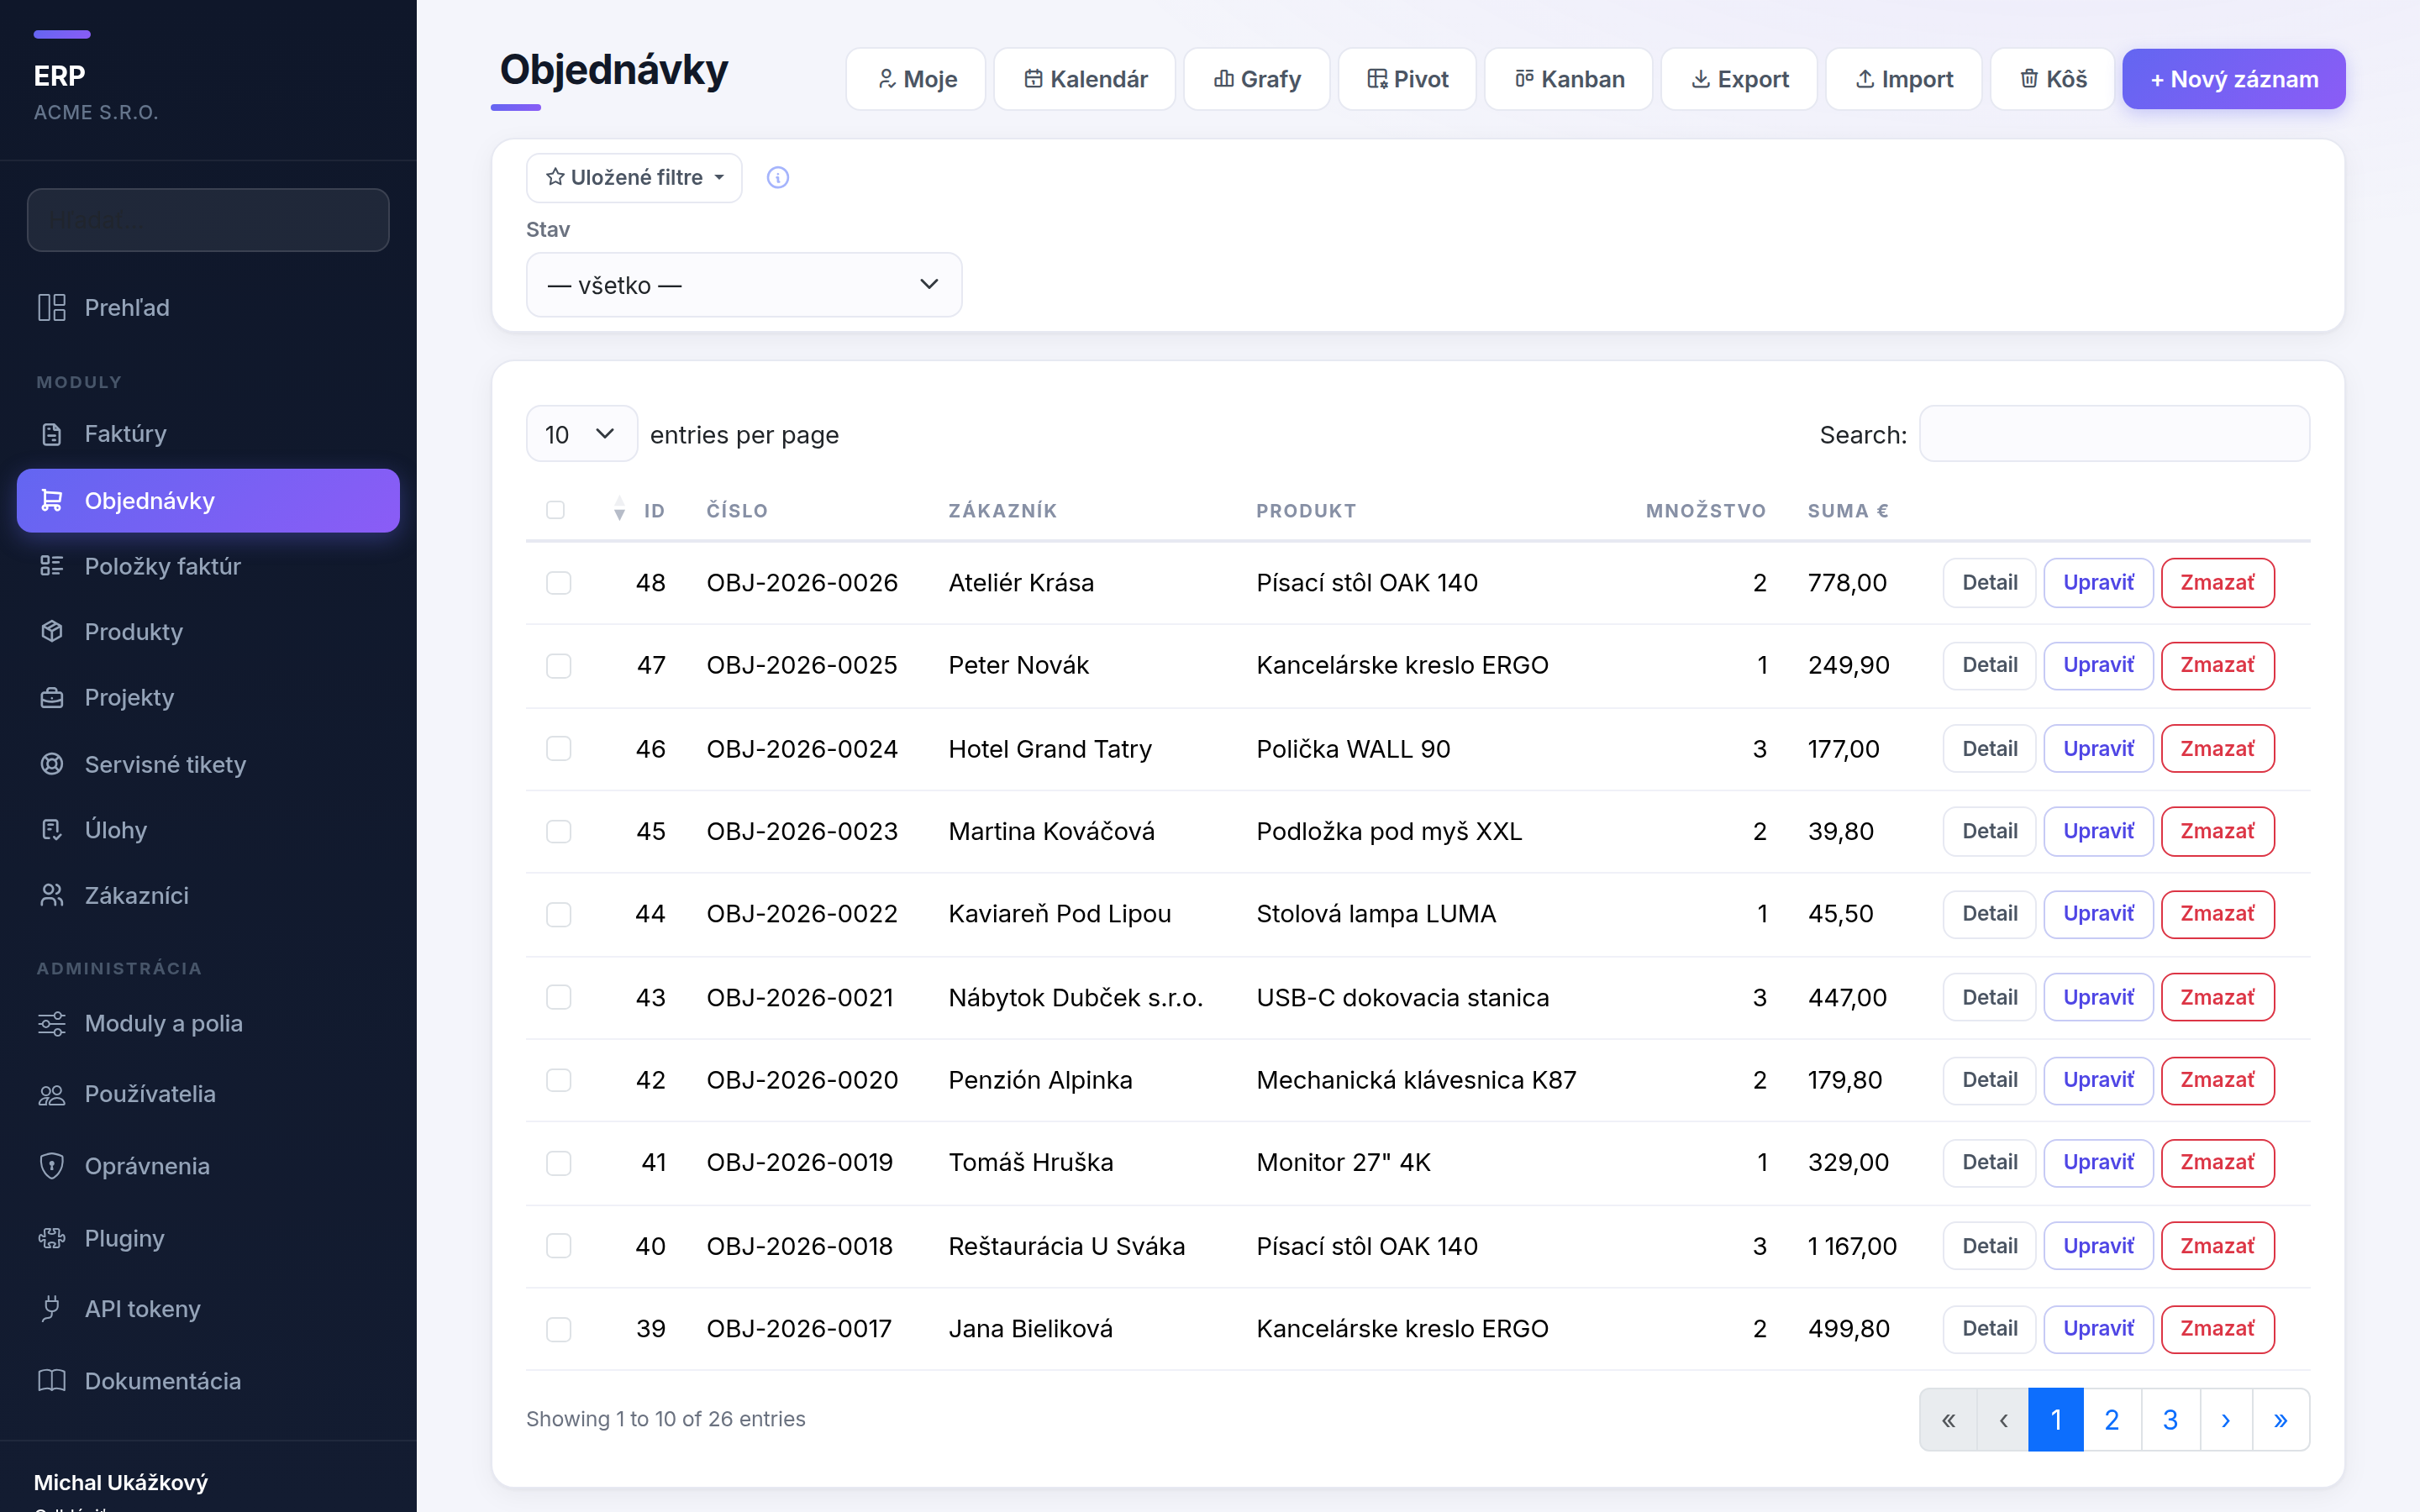Image resolution: width=2420 pixels, height=1512 pixels.
Task: Select the checkbox for Hotel Grand Tatry
Action: coord(559,749)
